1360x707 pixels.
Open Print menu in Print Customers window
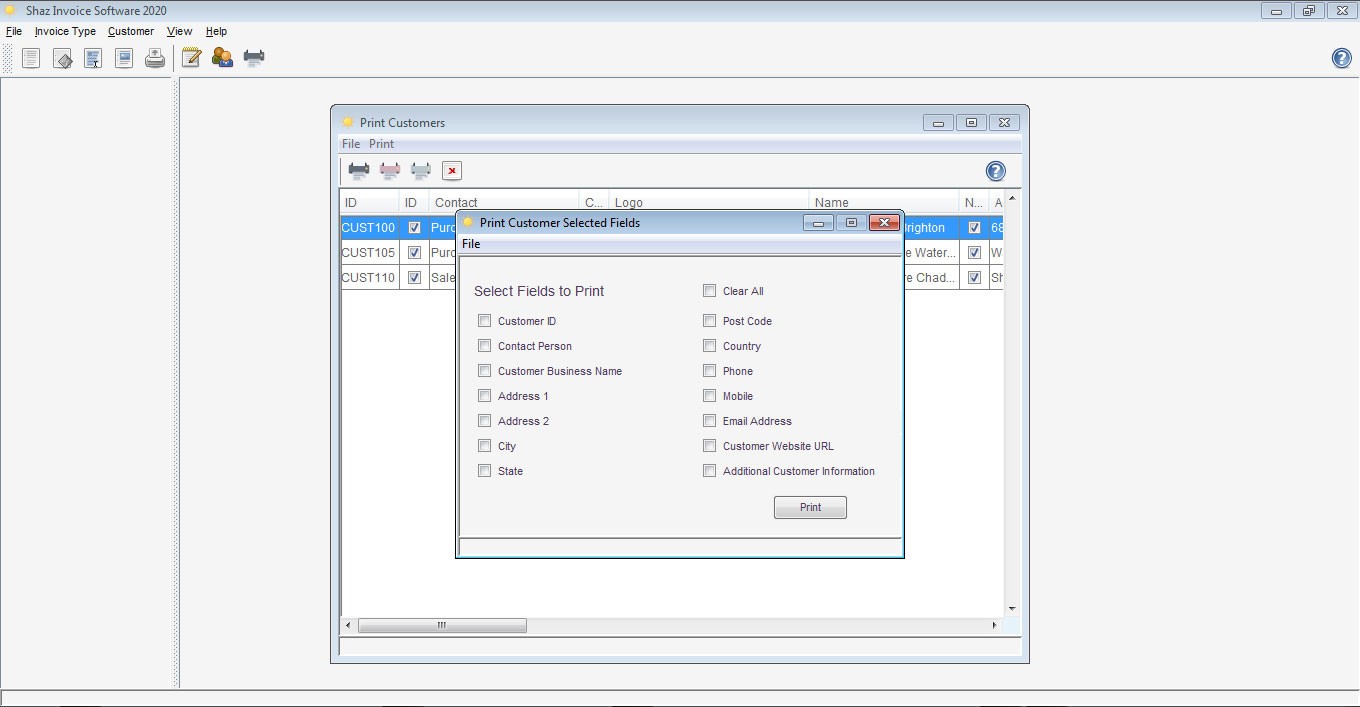click(381, 144)
